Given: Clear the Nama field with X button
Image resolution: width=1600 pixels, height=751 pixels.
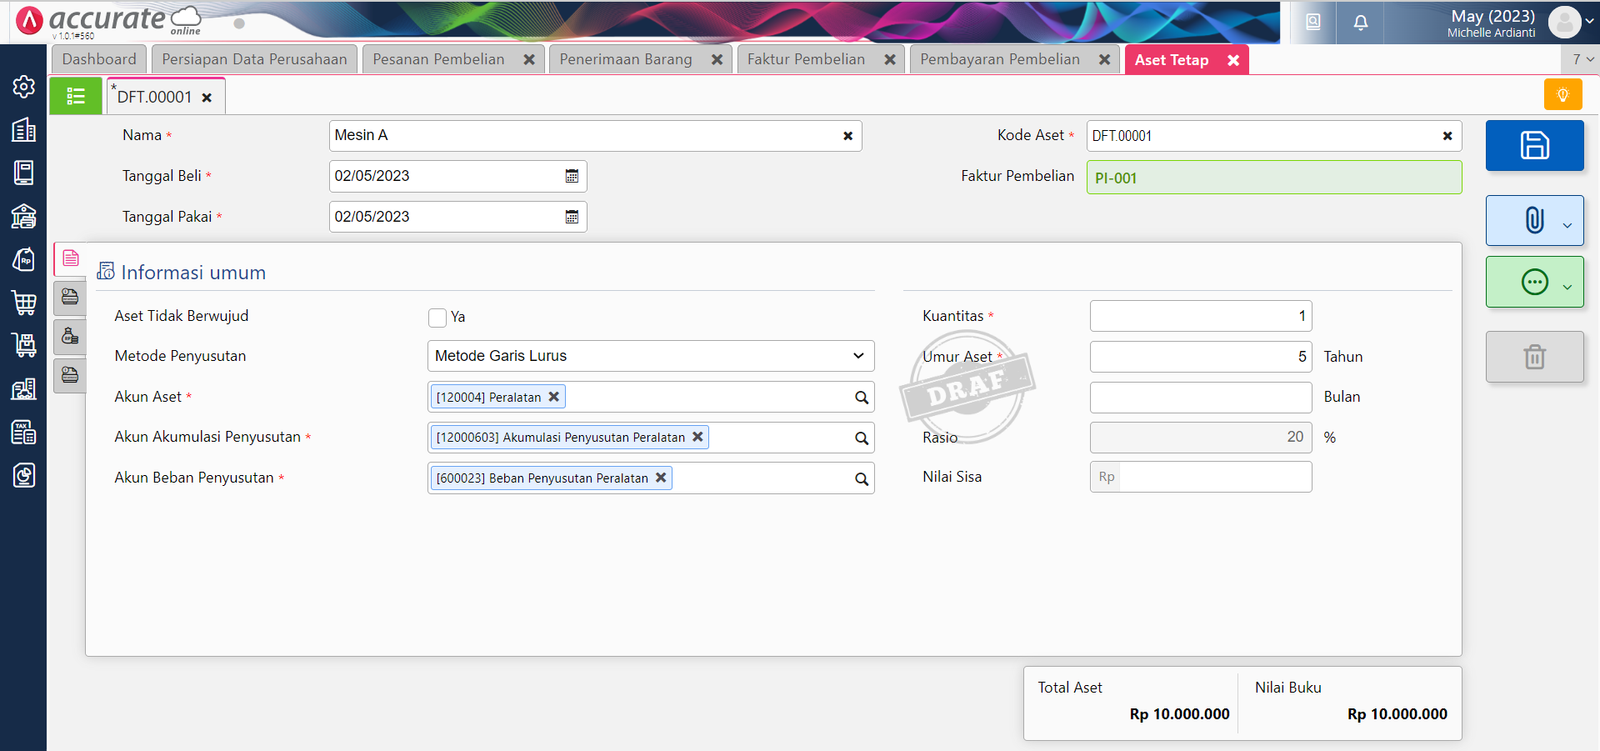Looking at the screenshot, I should pos(848,136).
